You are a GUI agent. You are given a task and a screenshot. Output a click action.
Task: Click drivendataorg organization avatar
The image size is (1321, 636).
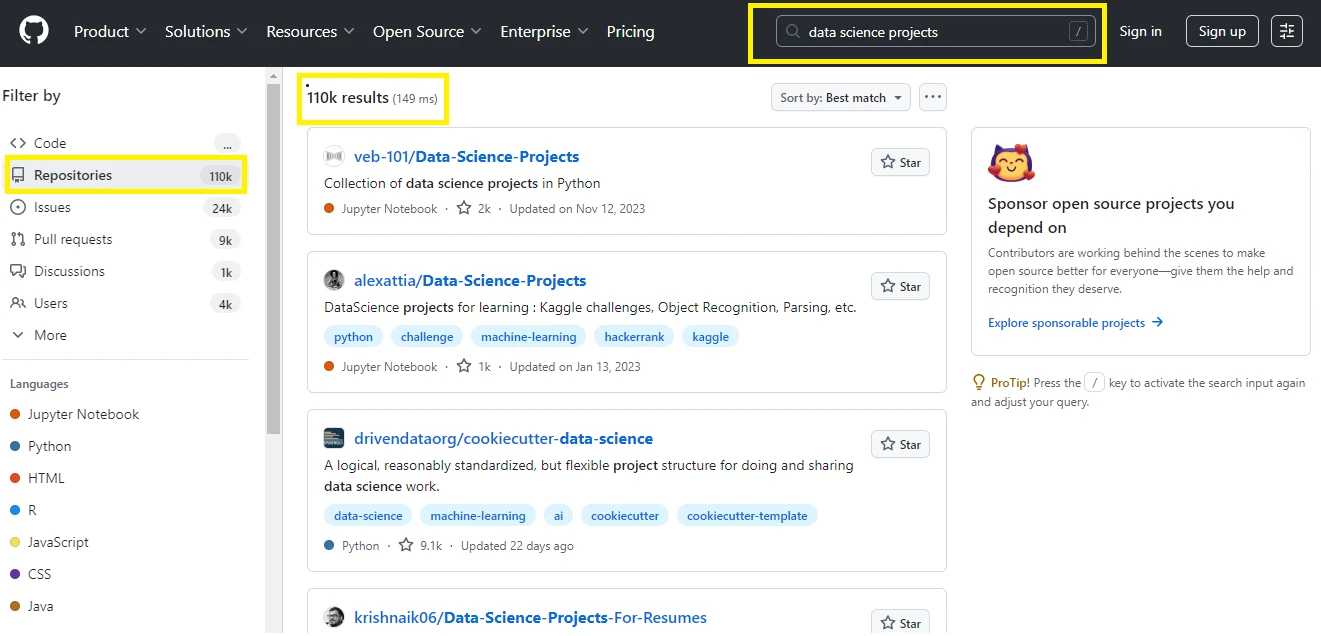(x=334, y=438)
